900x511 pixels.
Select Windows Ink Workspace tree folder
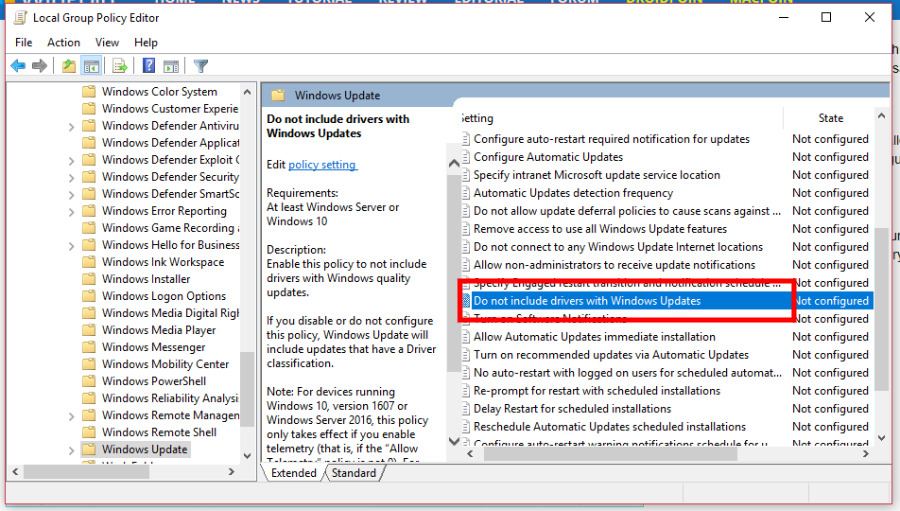(163, 262)
